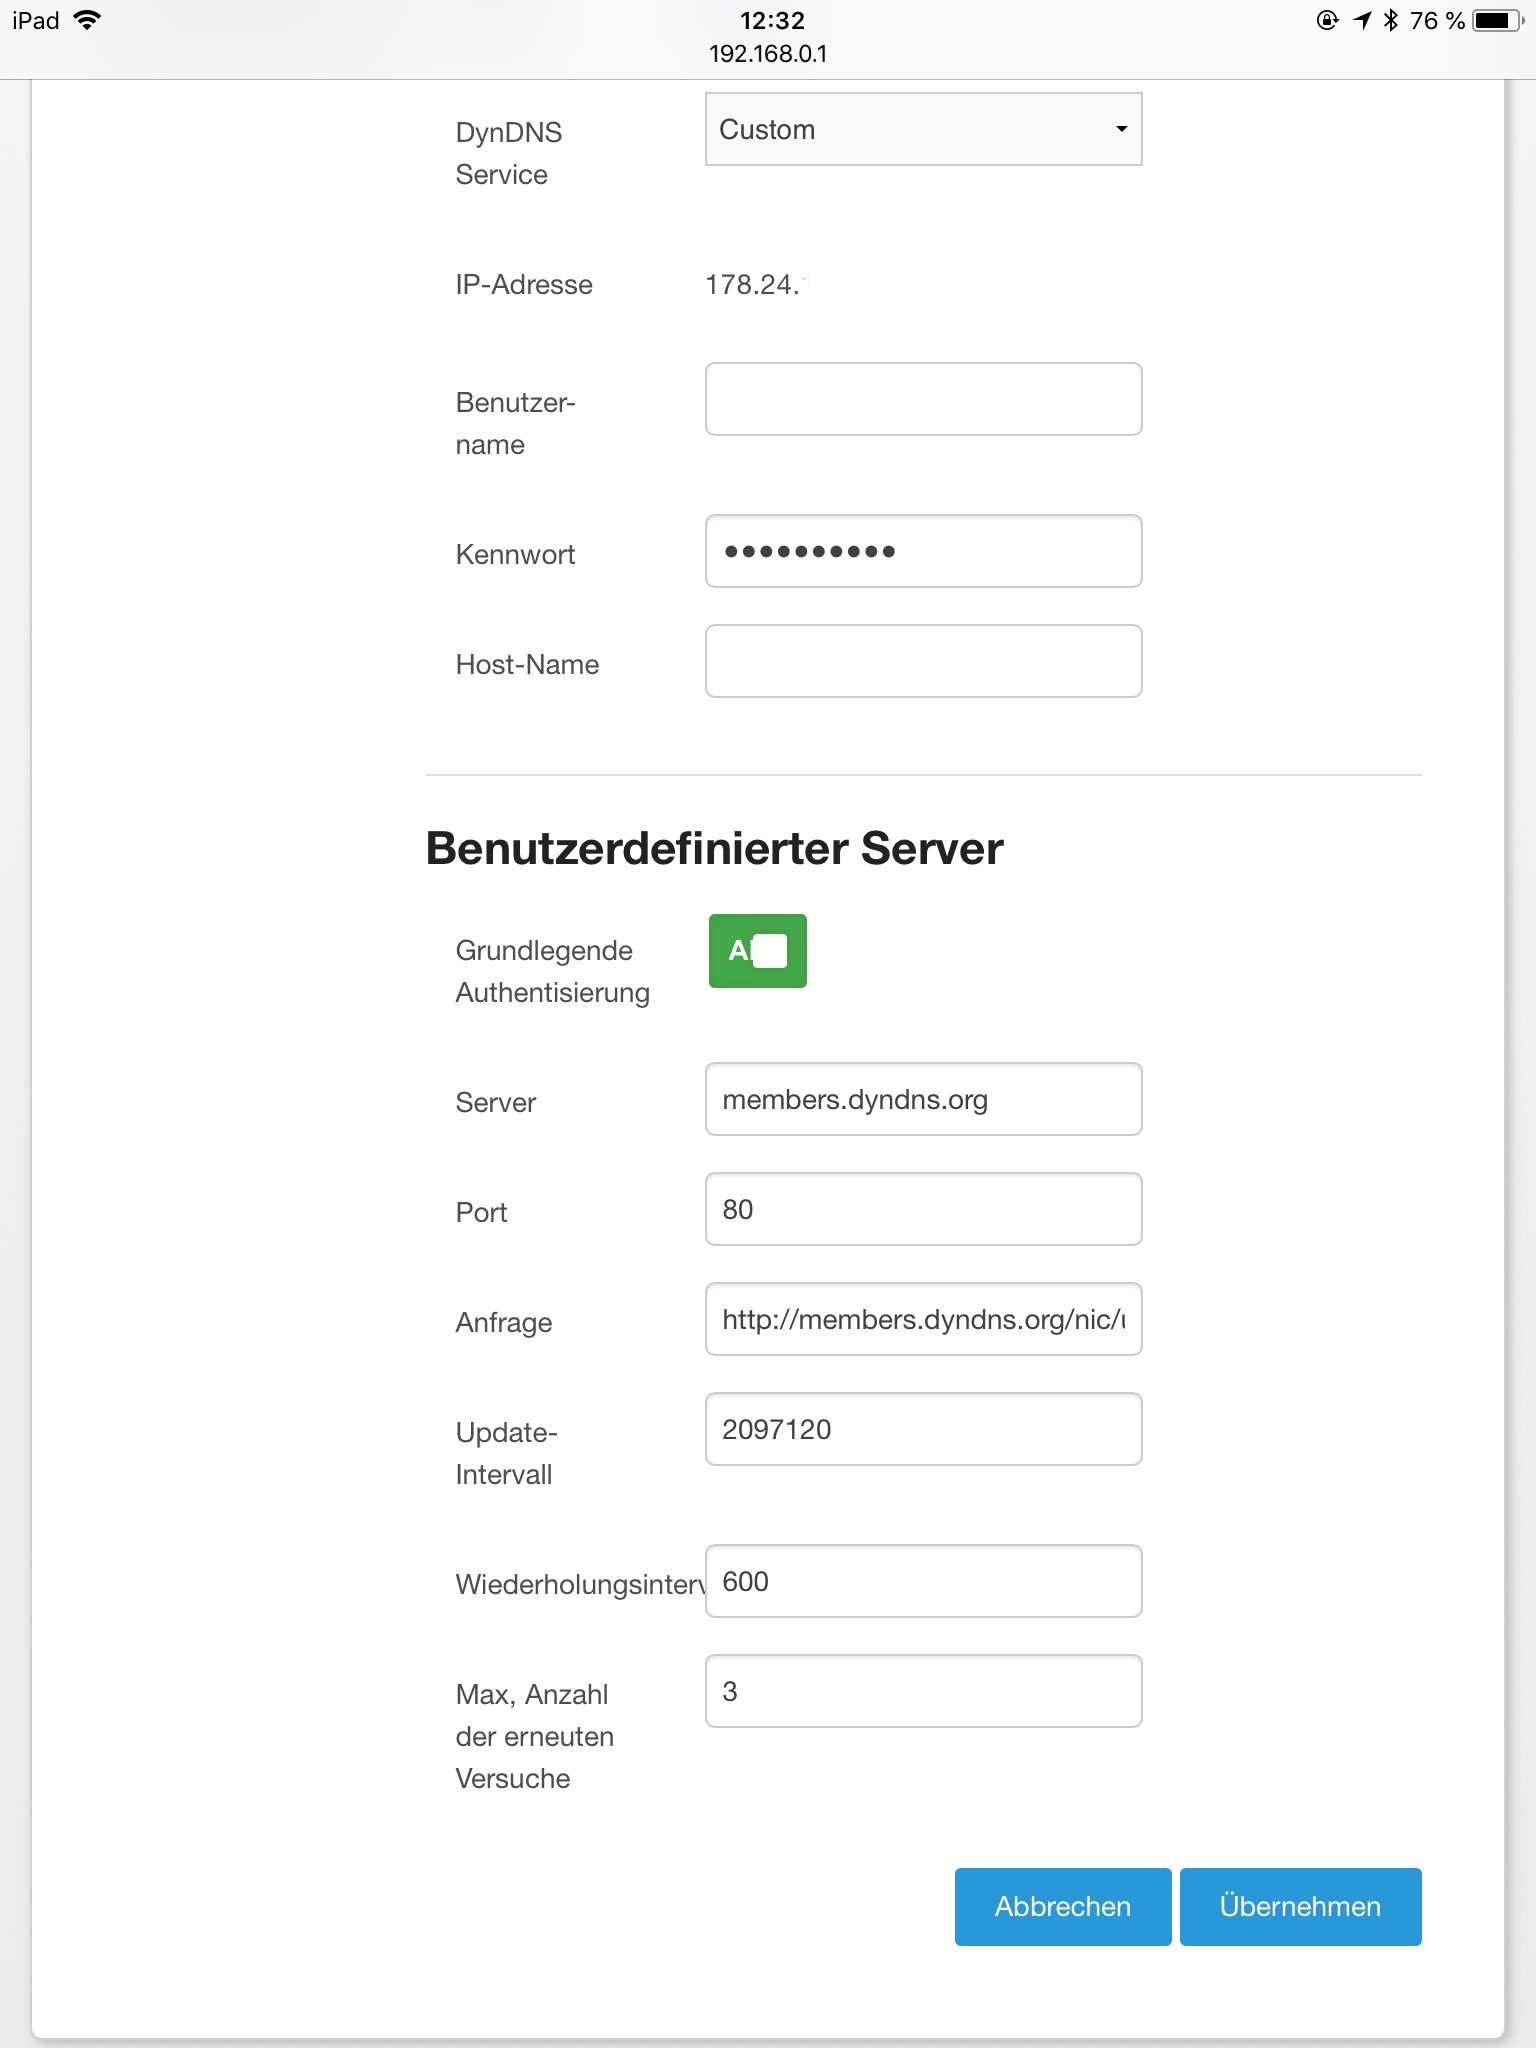
Task: Edit the Anfrage URL field
Action: [923, 1319]
